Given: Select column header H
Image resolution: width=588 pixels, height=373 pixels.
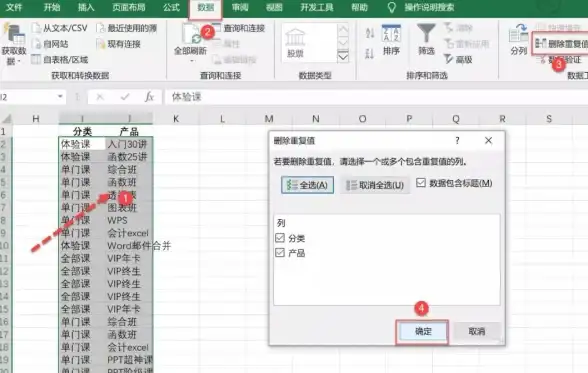Looking at the screenshot, I should click(x=36, y=119).
